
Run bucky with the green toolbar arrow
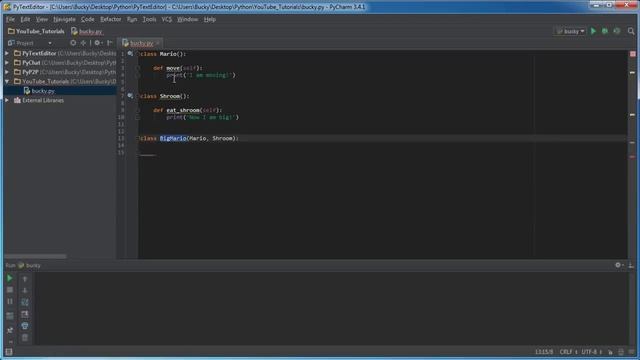(x=593, y=31)
